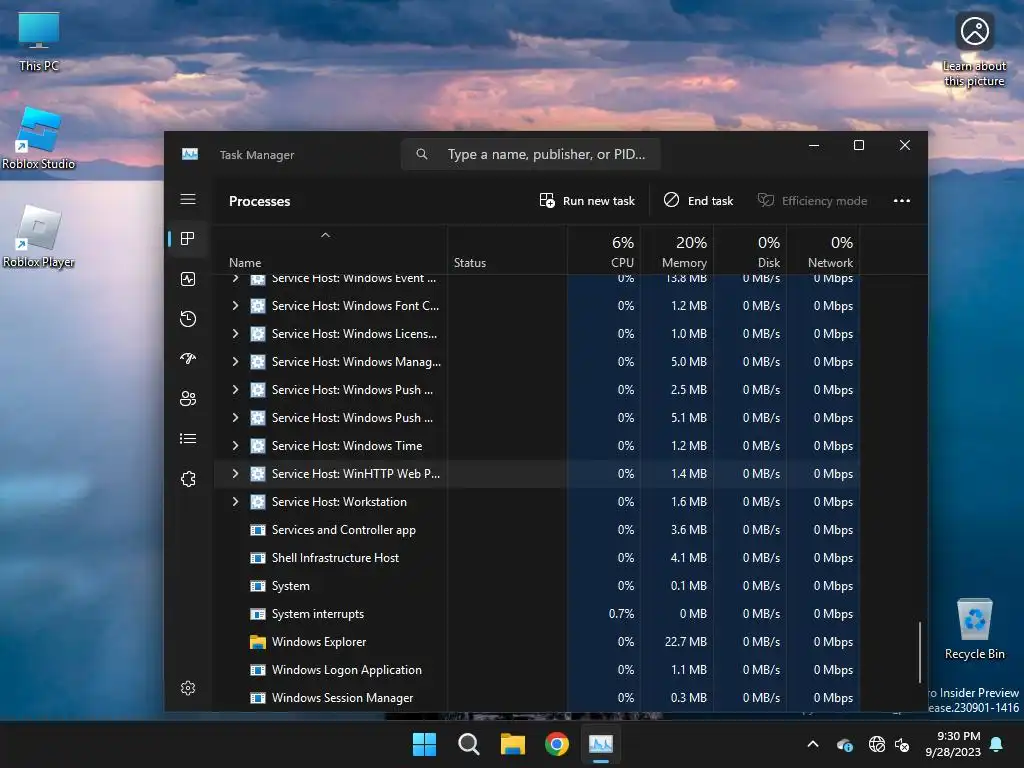The width and height of the screenshot is (1024, 768).
Task: Open the hamburger navigation menu in Task Manager
Action: click(188, 199)
